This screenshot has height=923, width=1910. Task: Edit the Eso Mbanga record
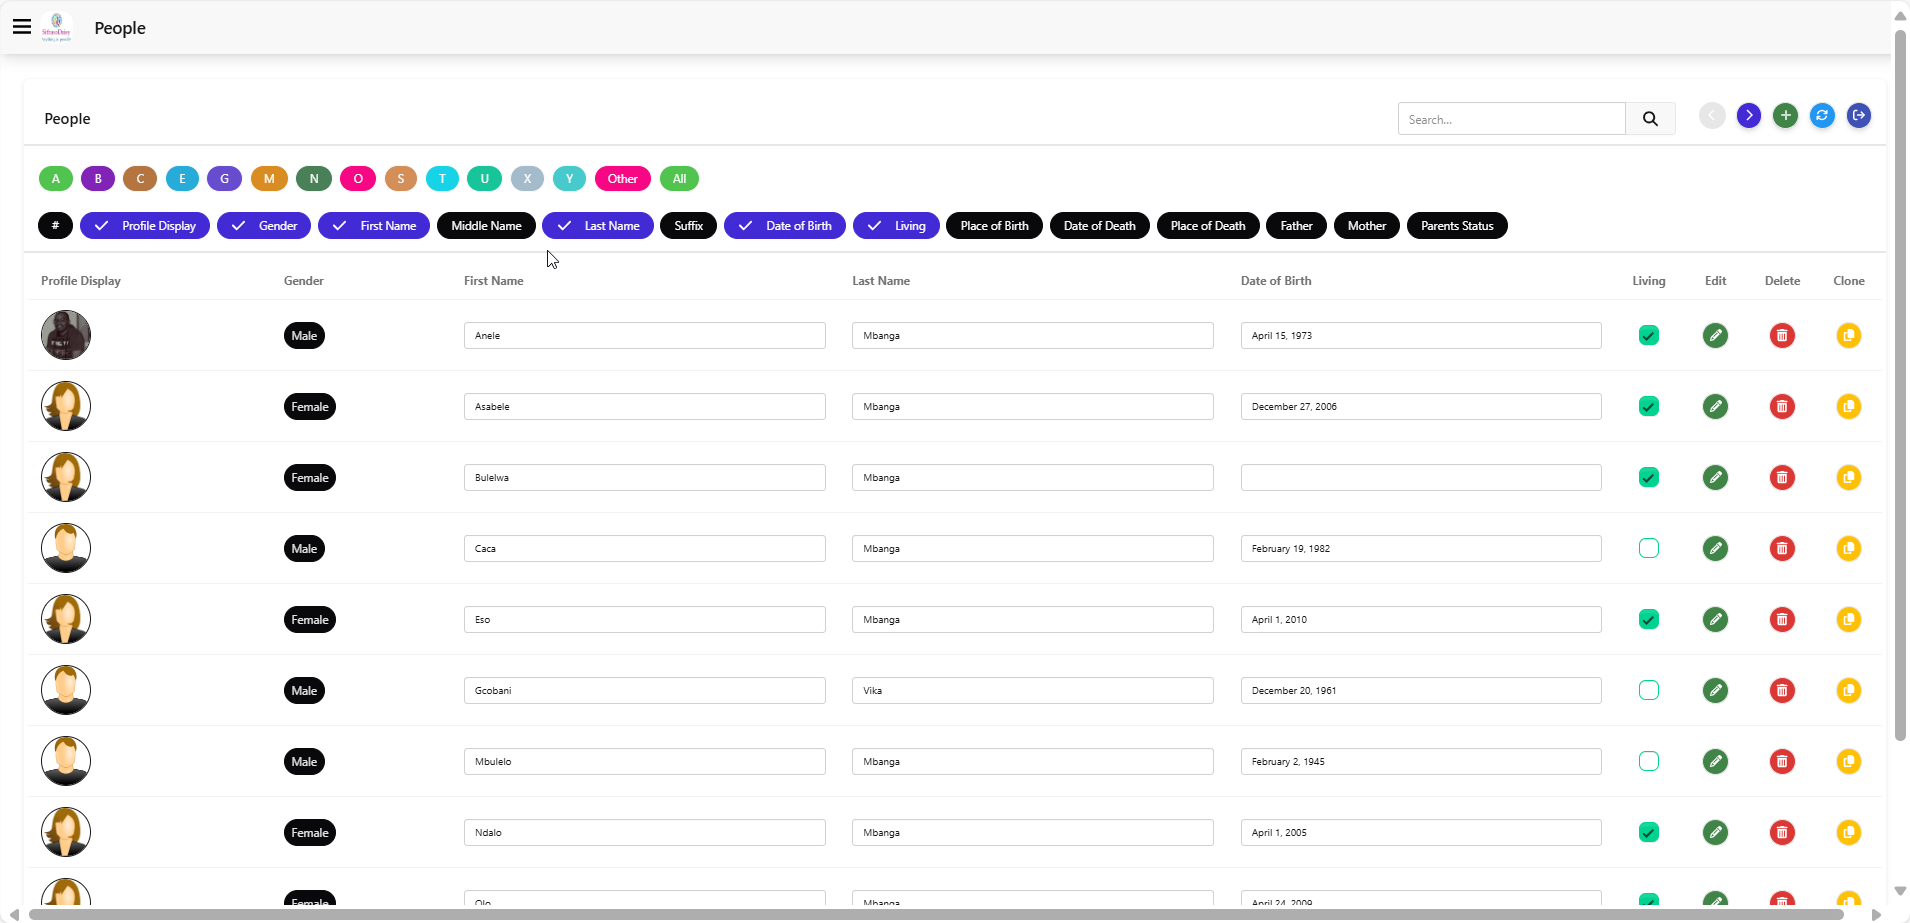pyautogui.click(x=1715, y=619)
